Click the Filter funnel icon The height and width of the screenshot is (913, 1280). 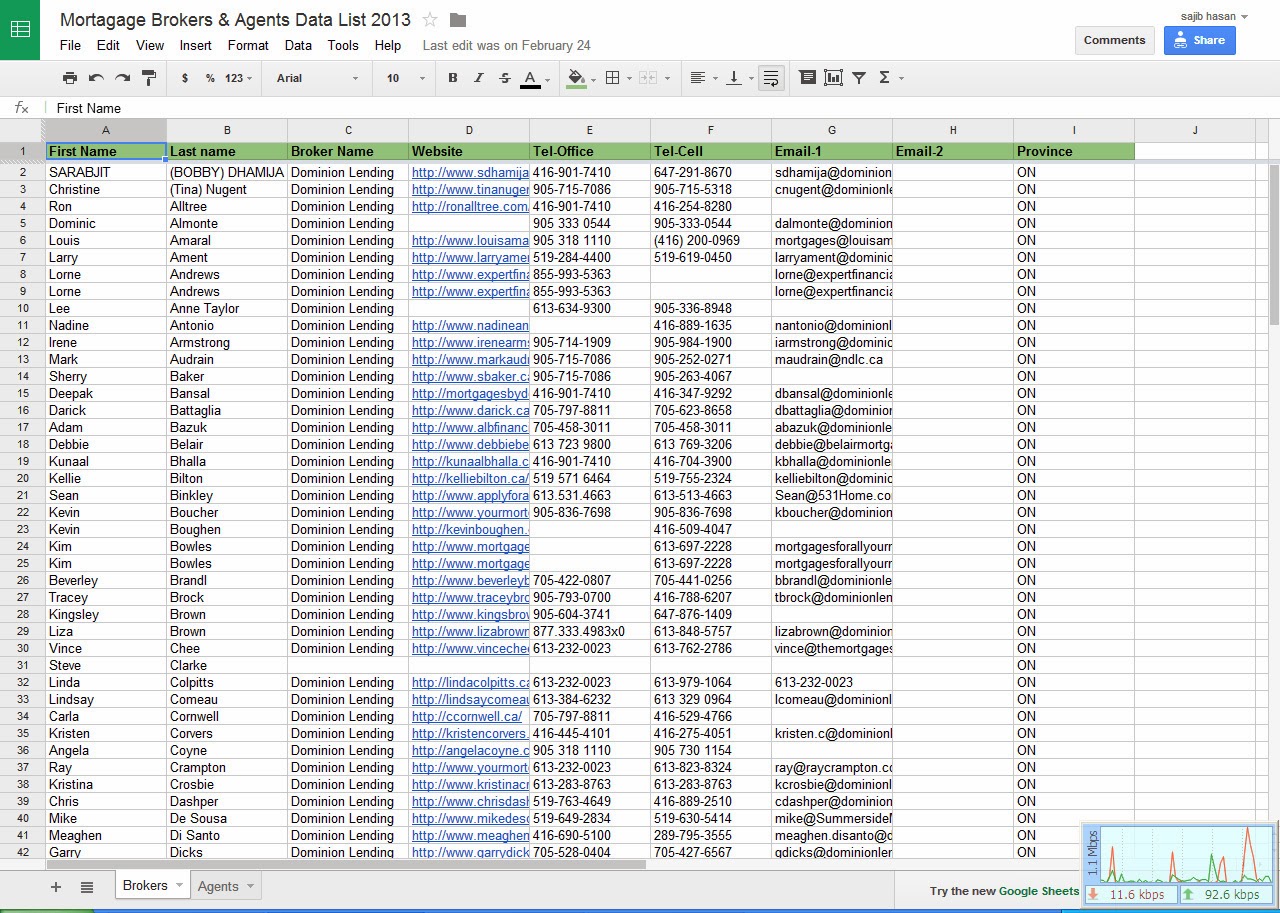859,78
